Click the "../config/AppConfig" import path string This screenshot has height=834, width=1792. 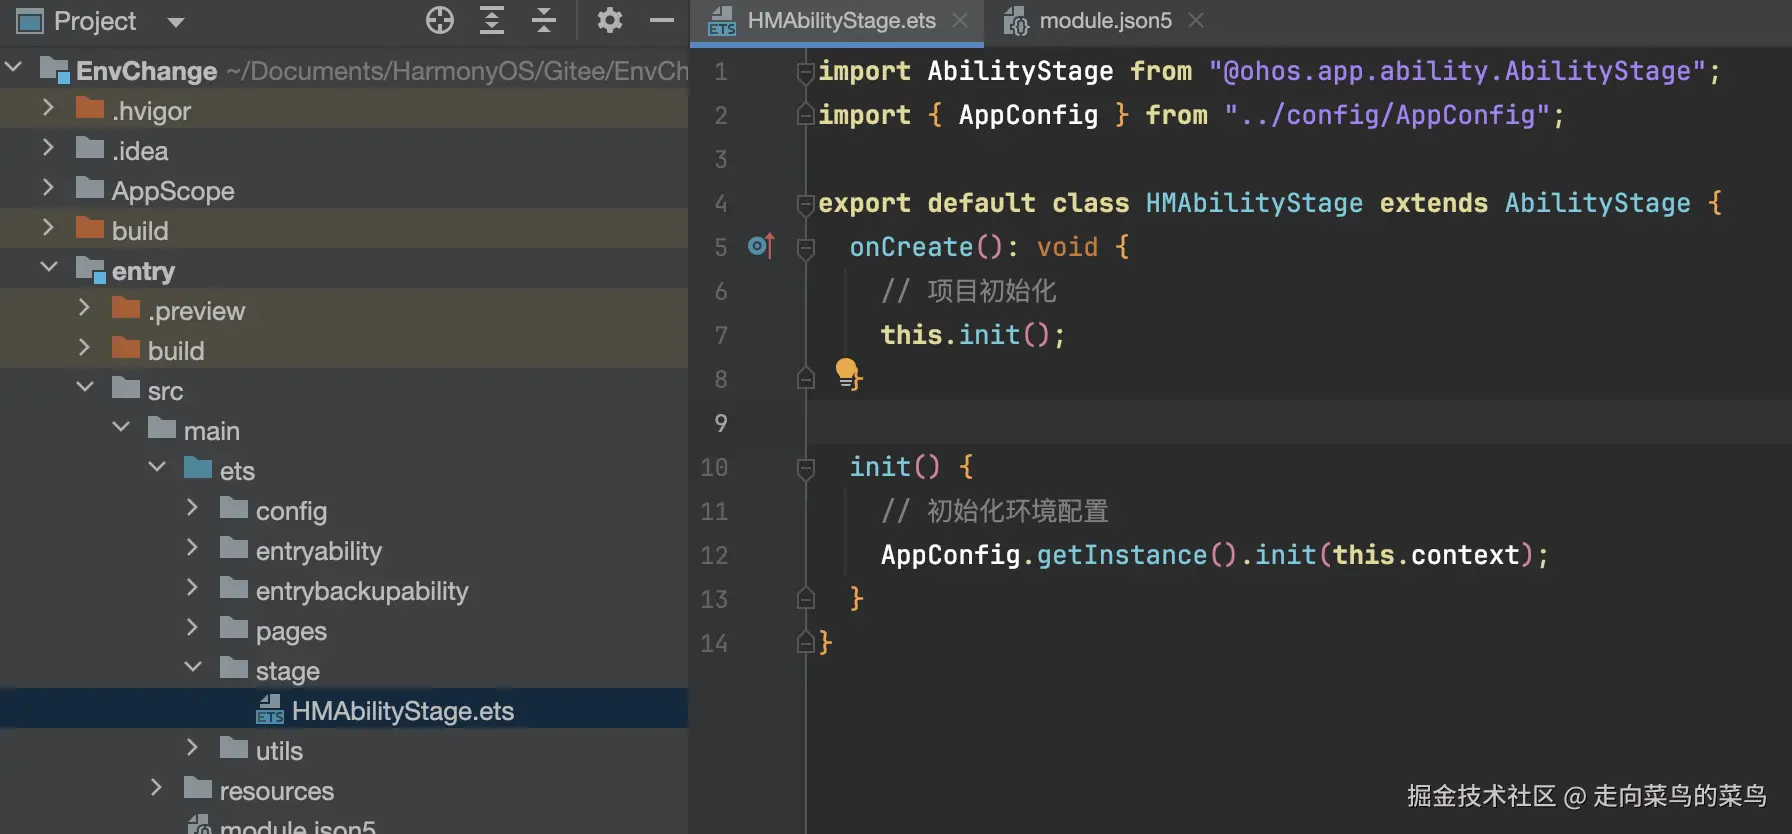(x=1387, y=115)
